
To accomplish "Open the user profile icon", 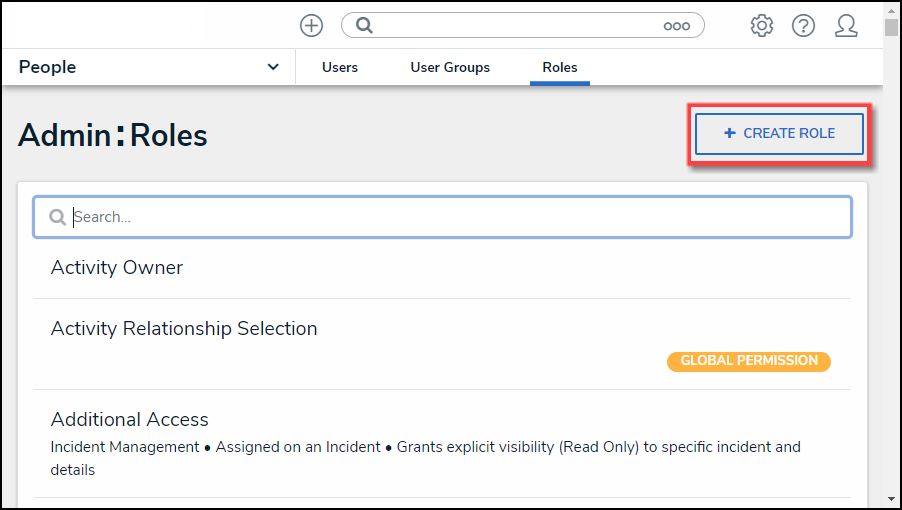I will 846,26.
